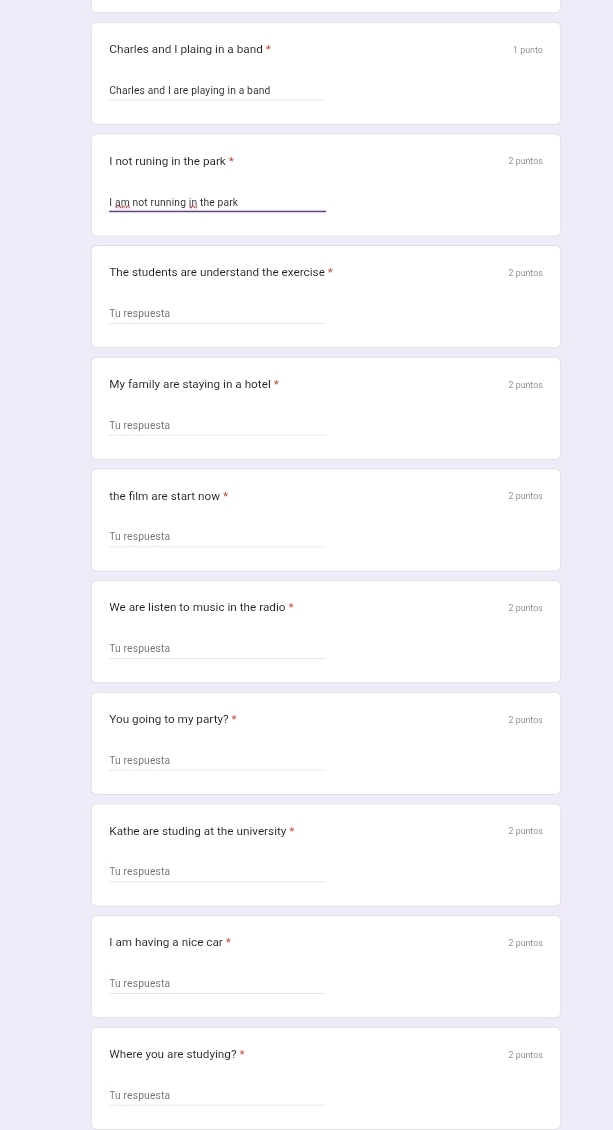Screen dimensions: 613x1130
Task: Select answer field for 'The students are understand the exercise'
Action: [217, 313]
